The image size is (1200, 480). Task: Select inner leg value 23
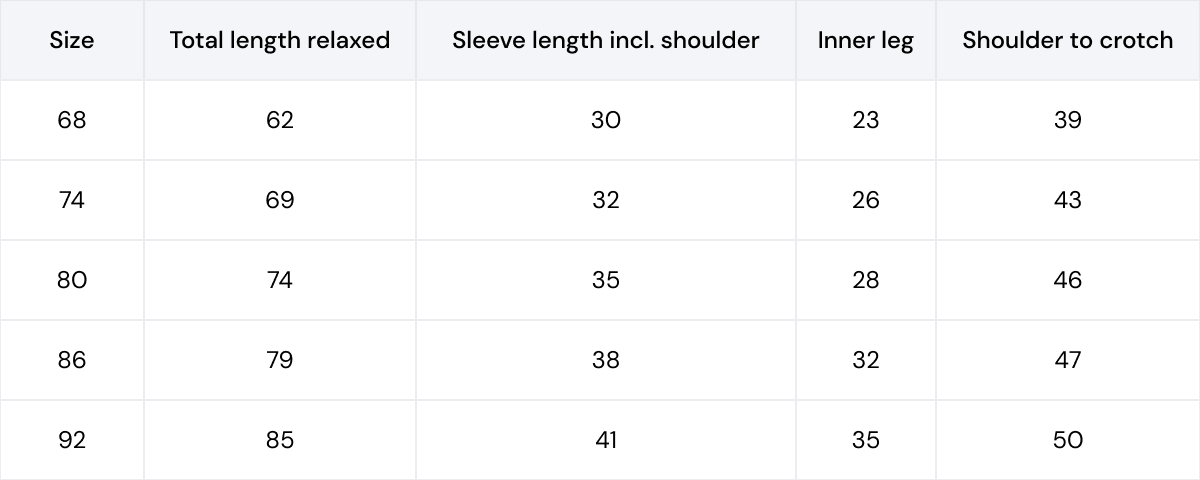866,120
